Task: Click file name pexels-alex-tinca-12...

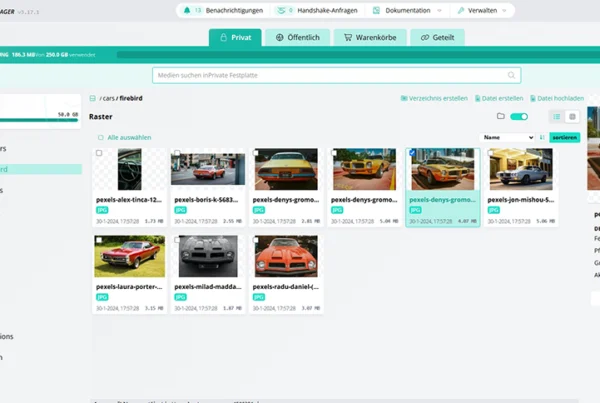Action: [x=129, y=200]
